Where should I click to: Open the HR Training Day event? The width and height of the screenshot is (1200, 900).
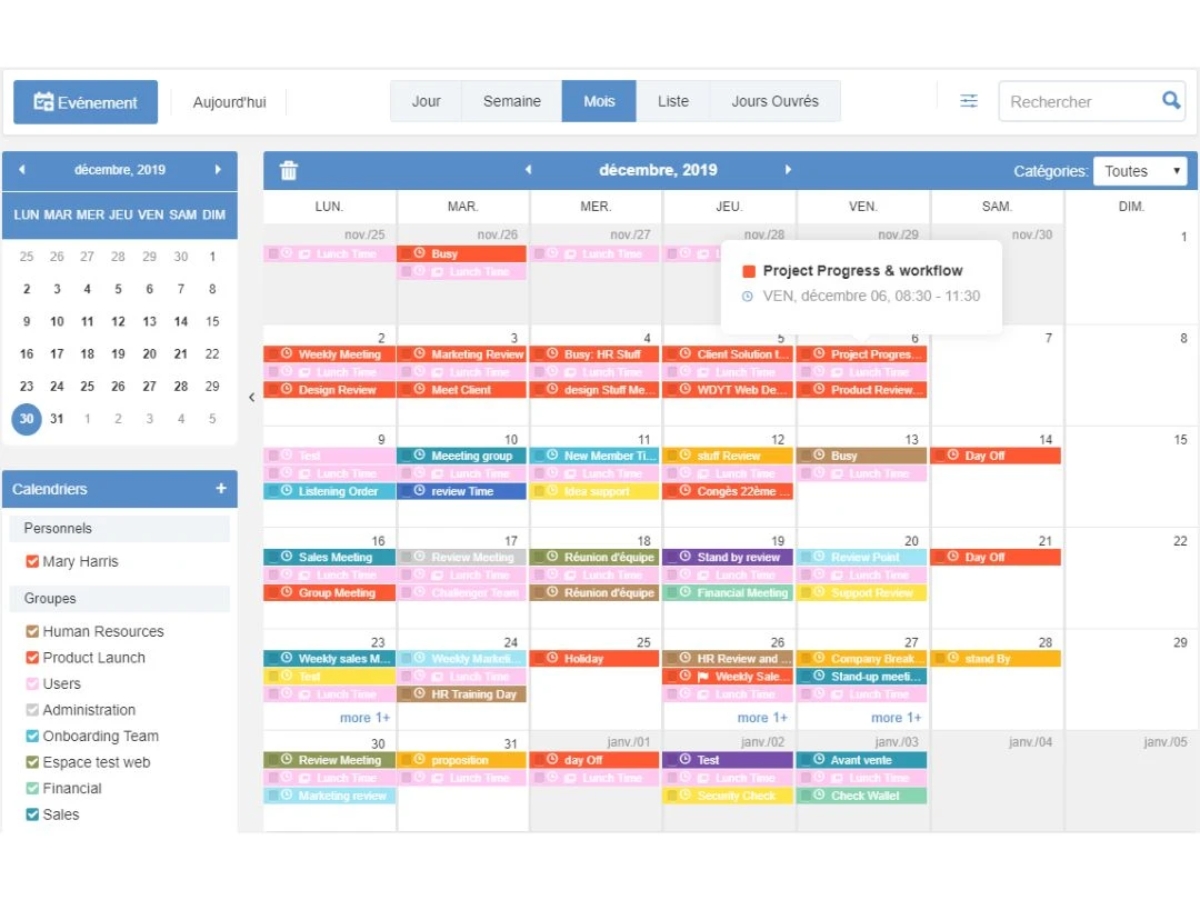(x=463, y=694)
